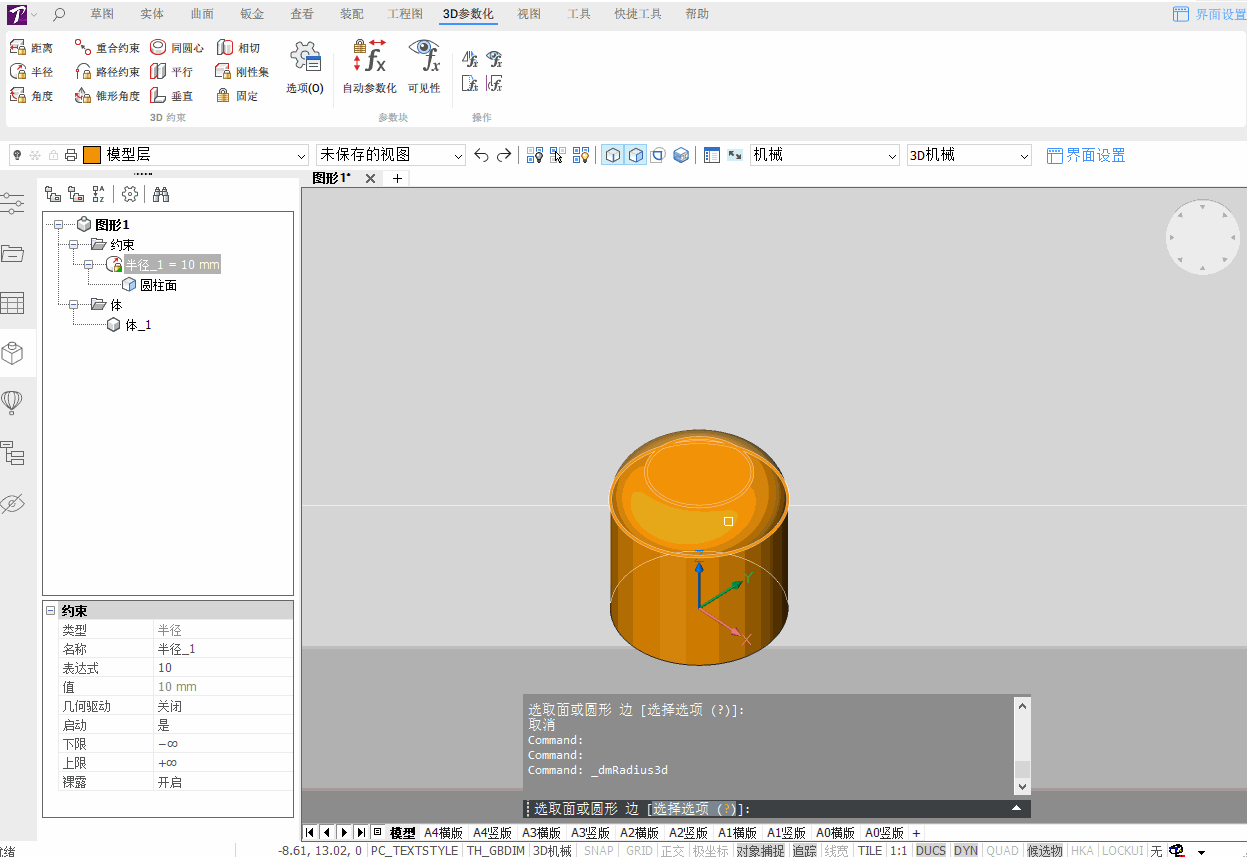
Task: Apply the 刚性集 rigid set constraint
Action: tap(243, 72)
